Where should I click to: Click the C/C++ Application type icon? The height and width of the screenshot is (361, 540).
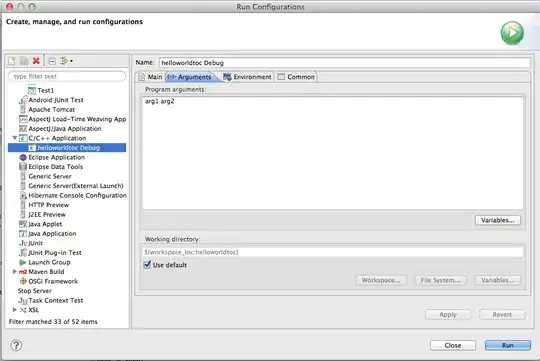pos(23,138)
